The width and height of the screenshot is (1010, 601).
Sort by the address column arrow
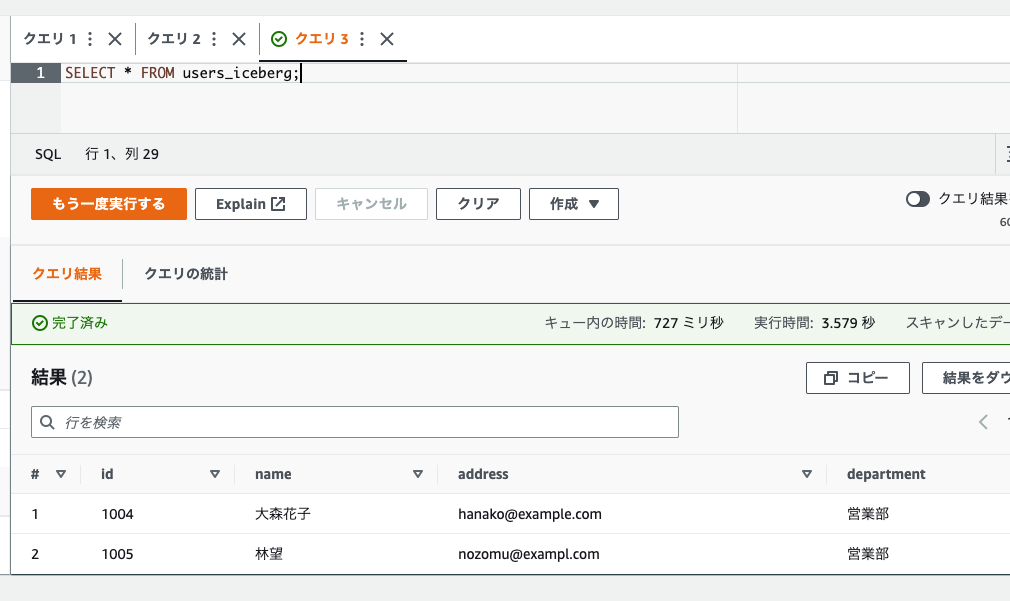pos(806,474)
